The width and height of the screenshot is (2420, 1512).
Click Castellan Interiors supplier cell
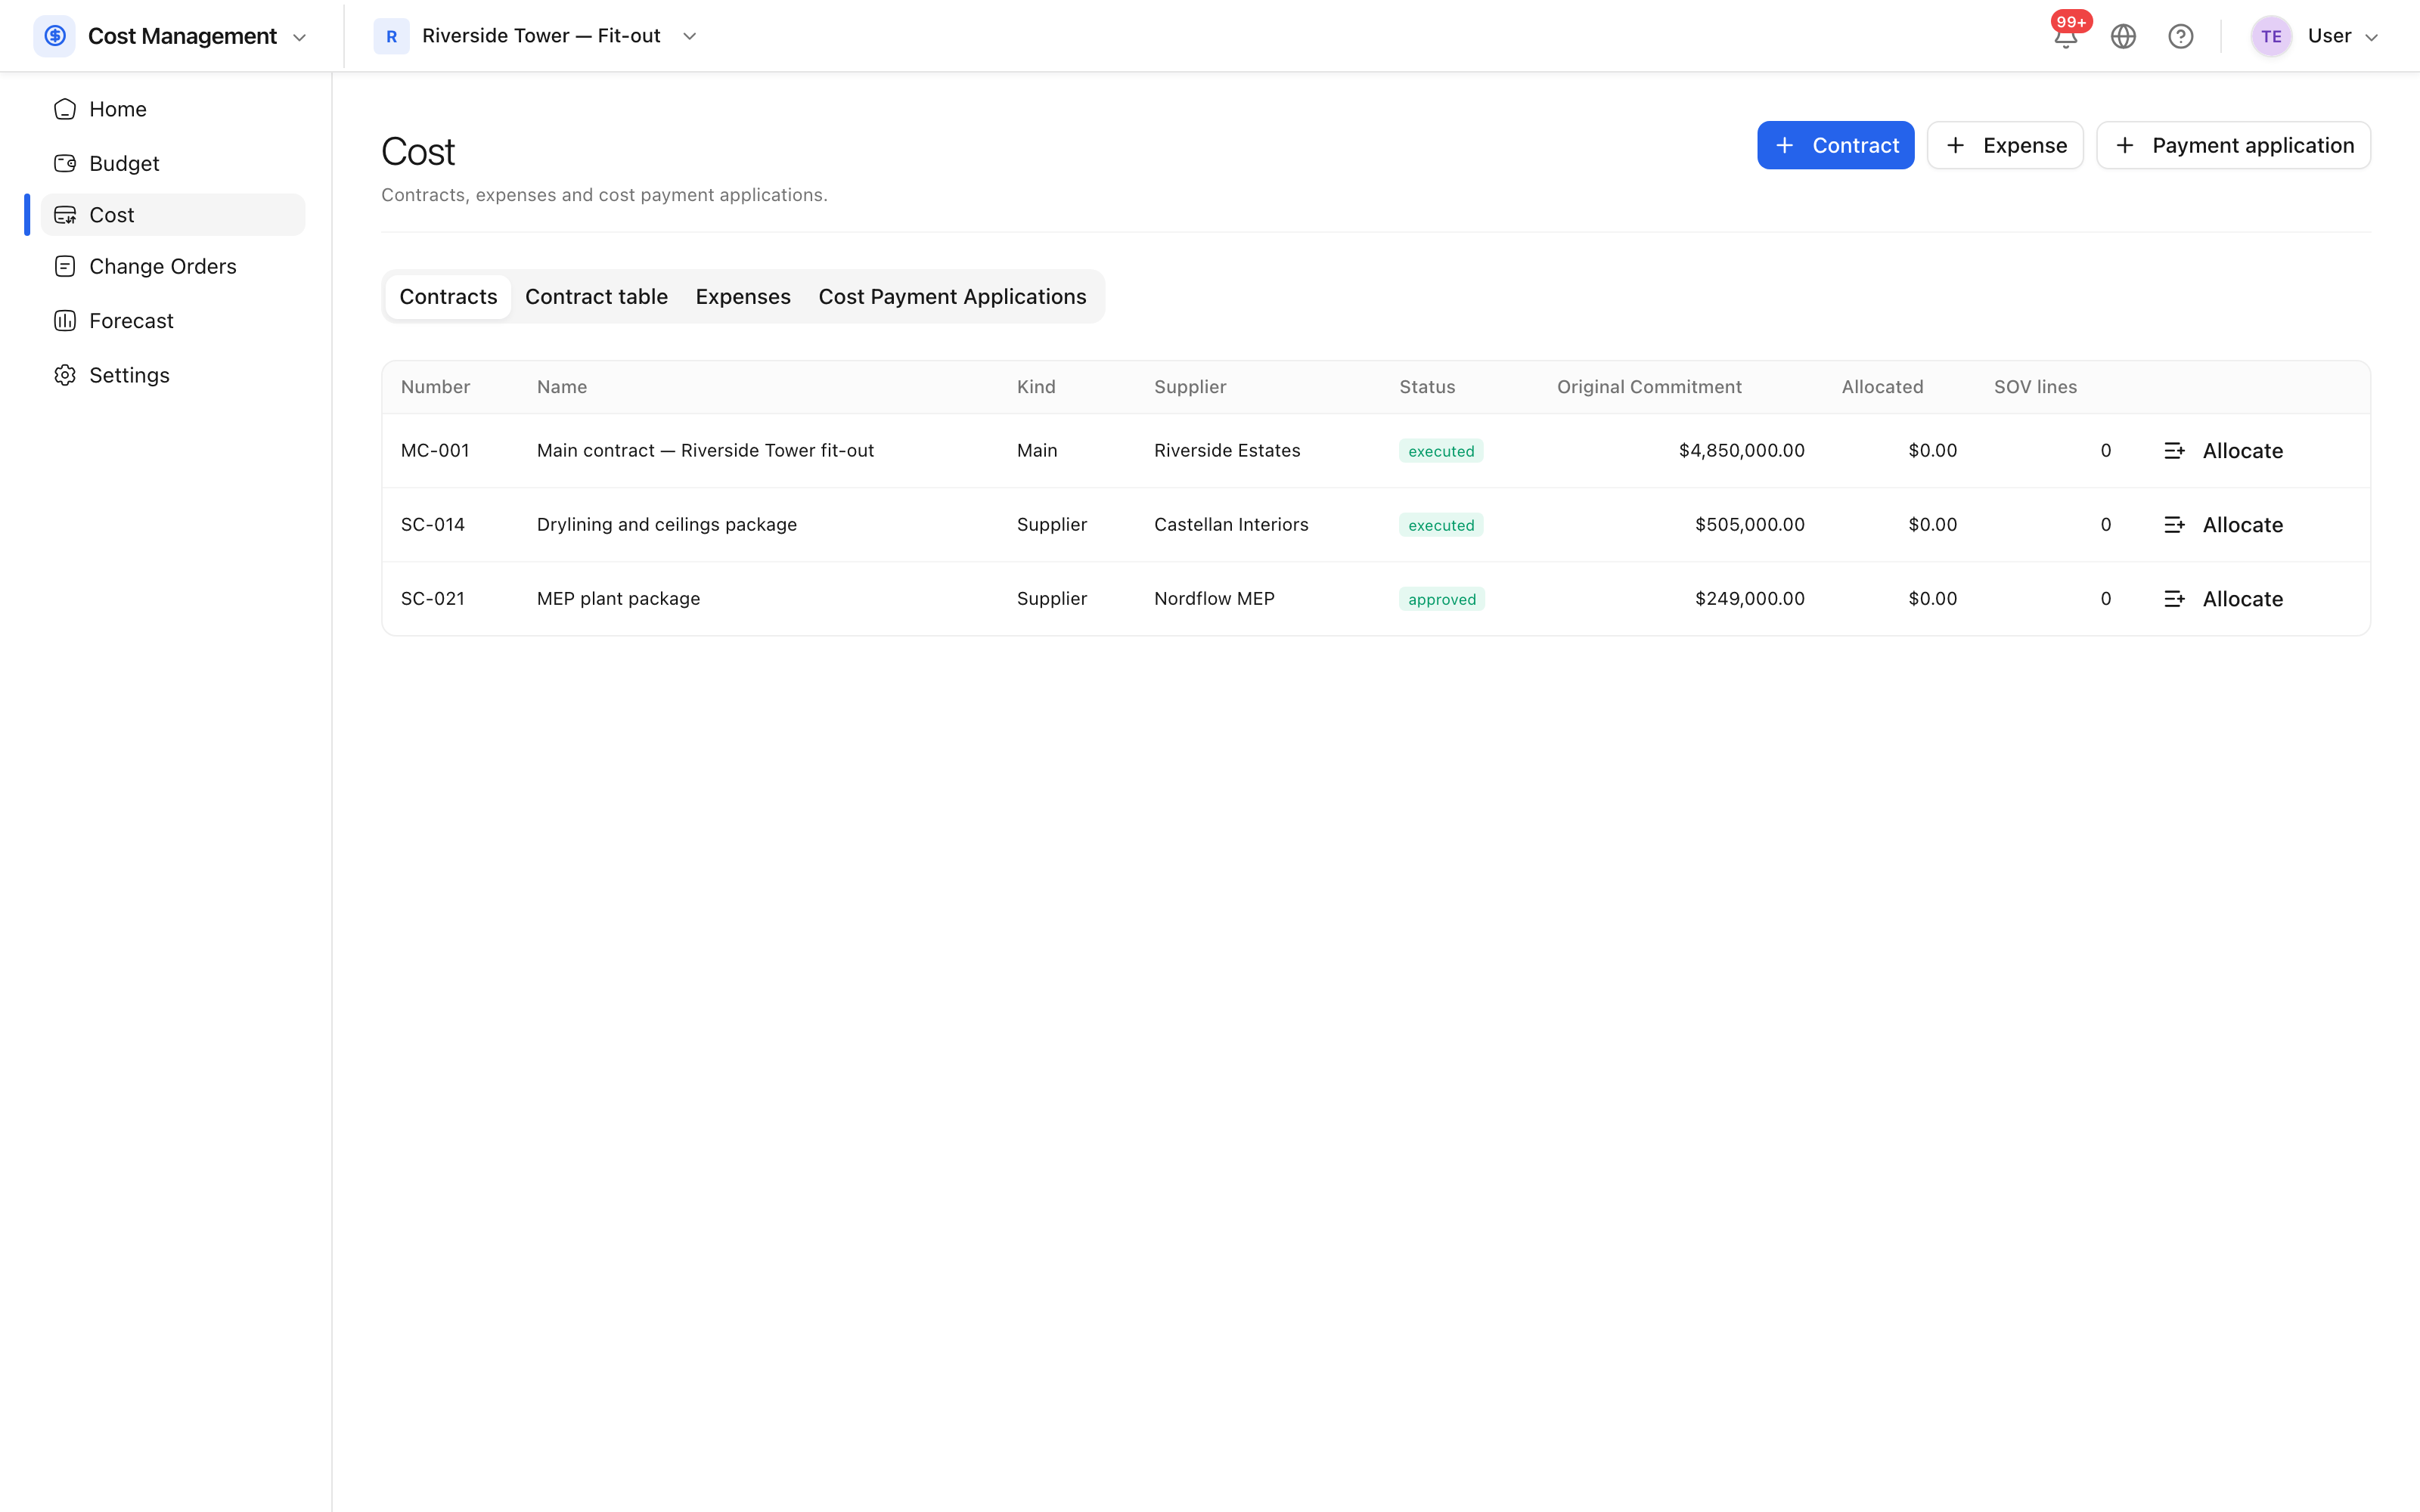click(x=1231, y=525)
